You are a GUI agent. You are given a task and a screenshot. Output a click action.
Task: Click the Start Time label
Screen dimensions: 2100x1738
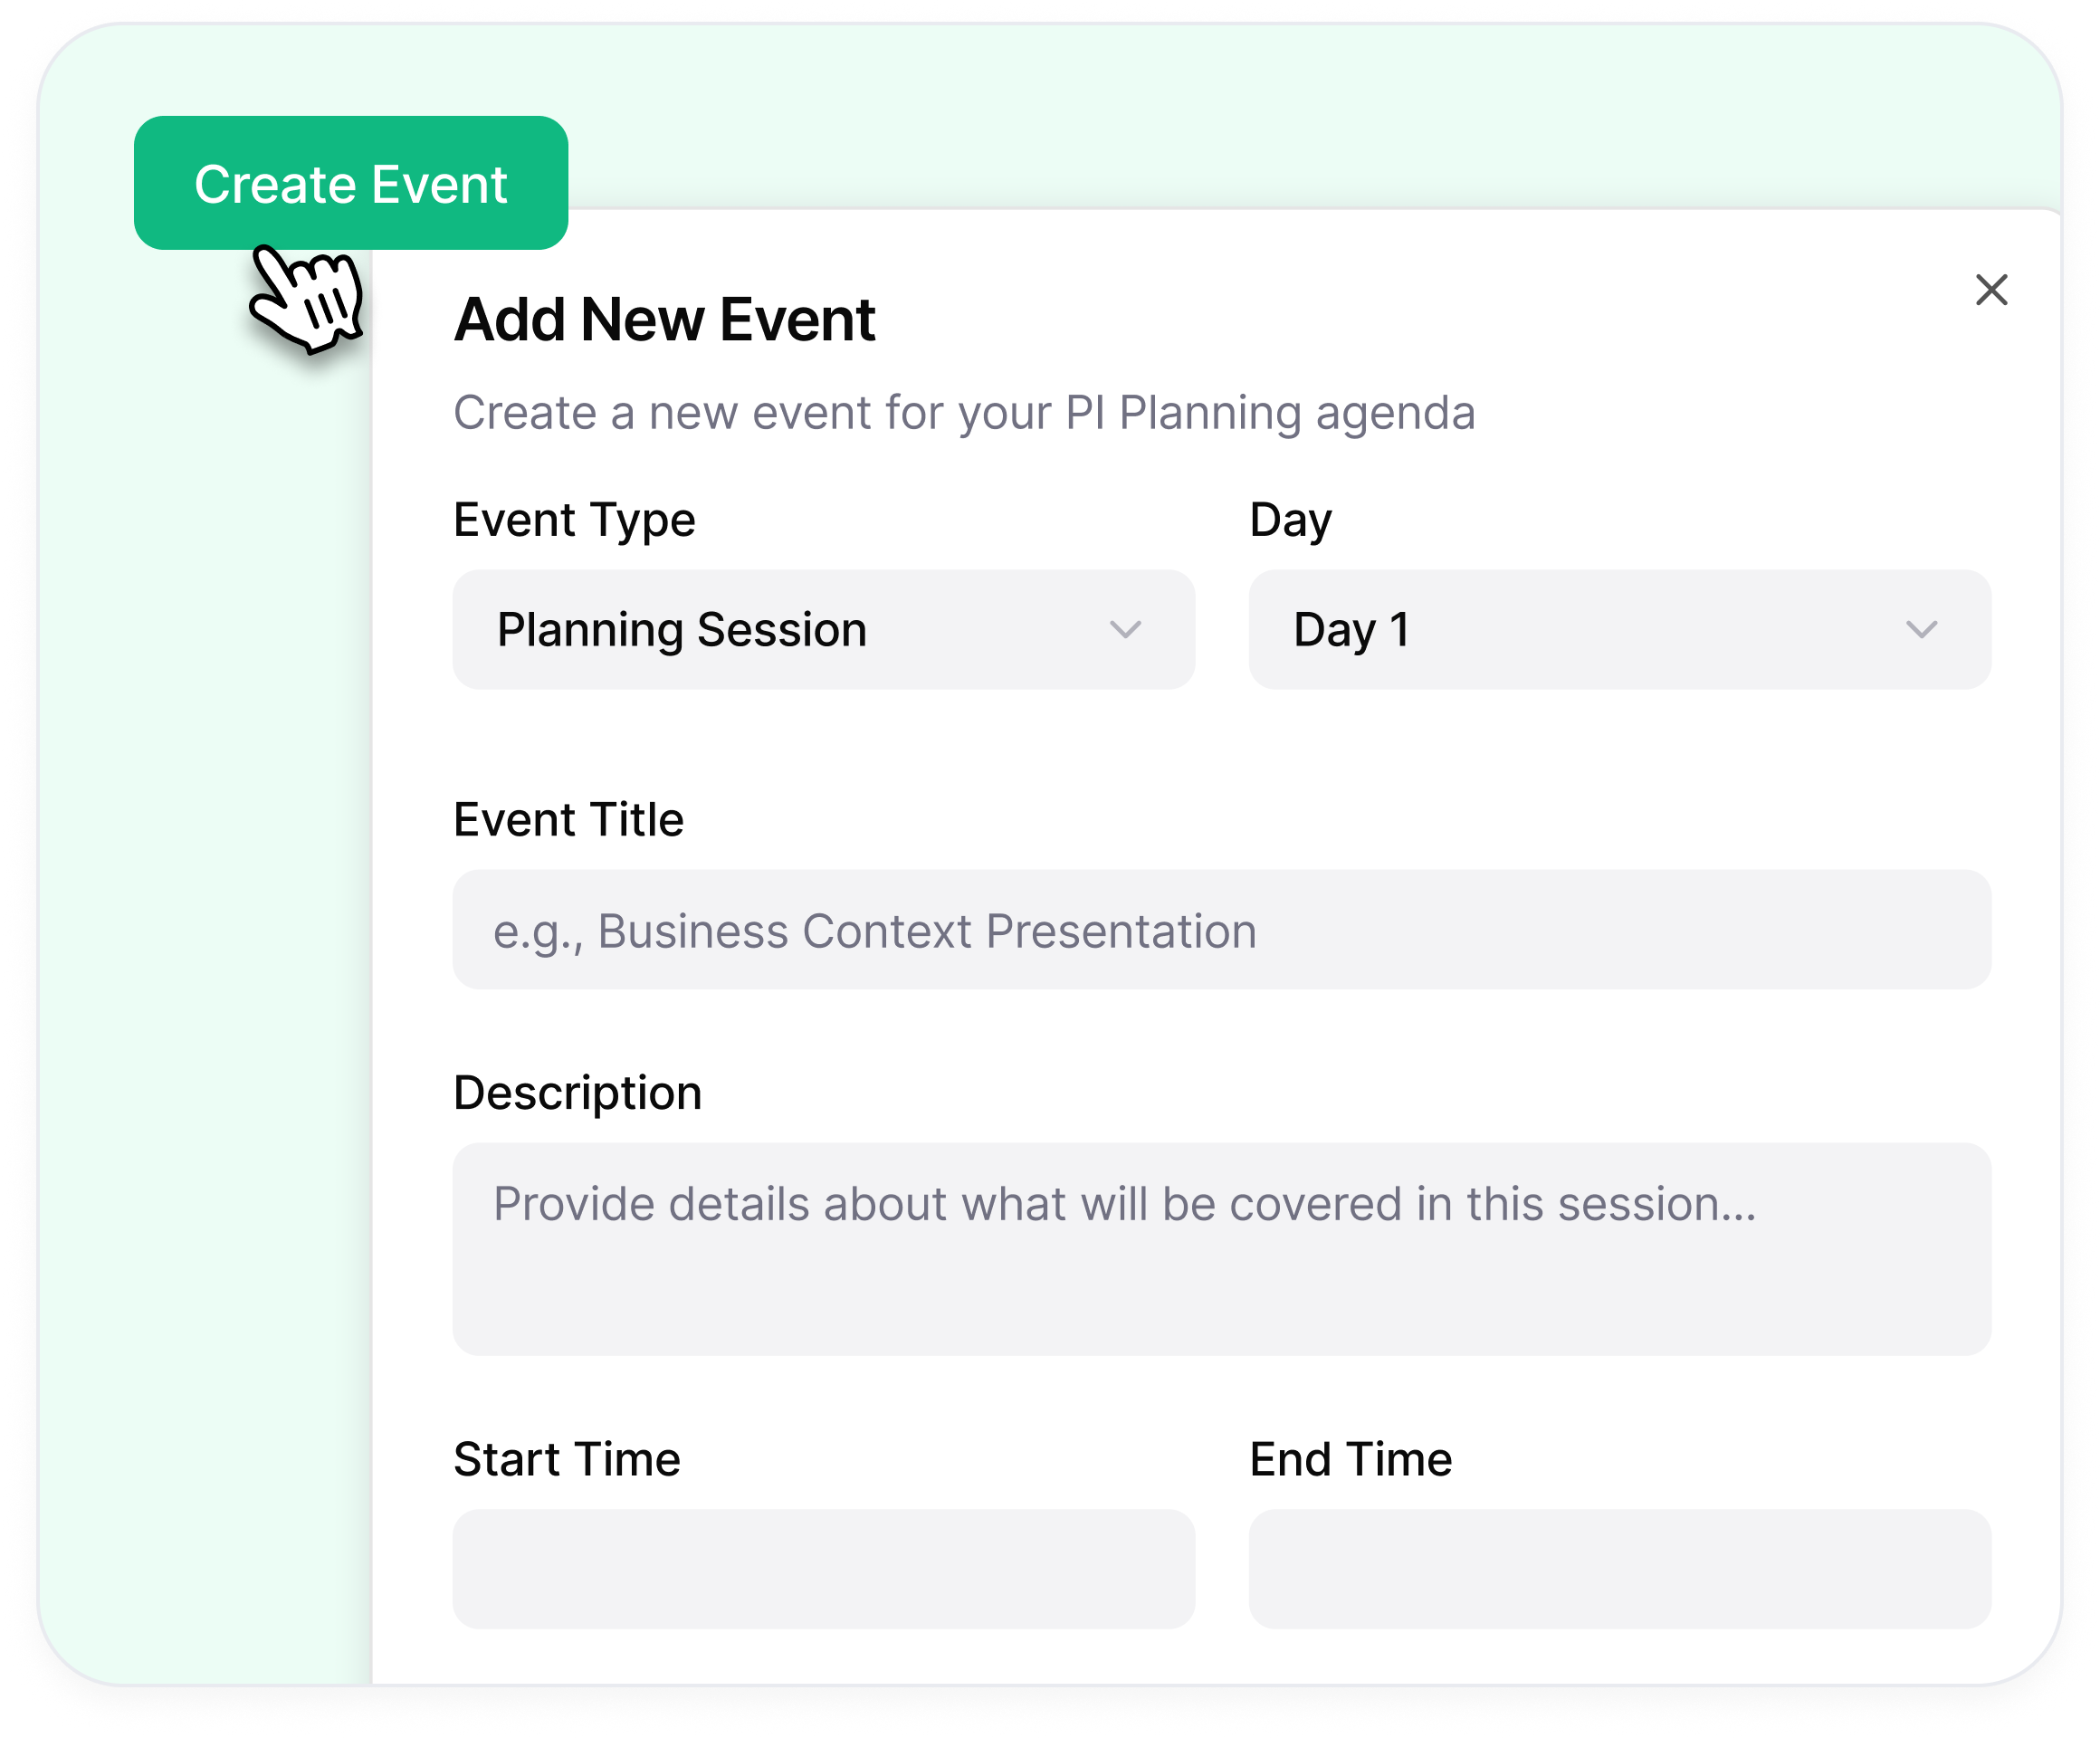(x=567, y=1459)
